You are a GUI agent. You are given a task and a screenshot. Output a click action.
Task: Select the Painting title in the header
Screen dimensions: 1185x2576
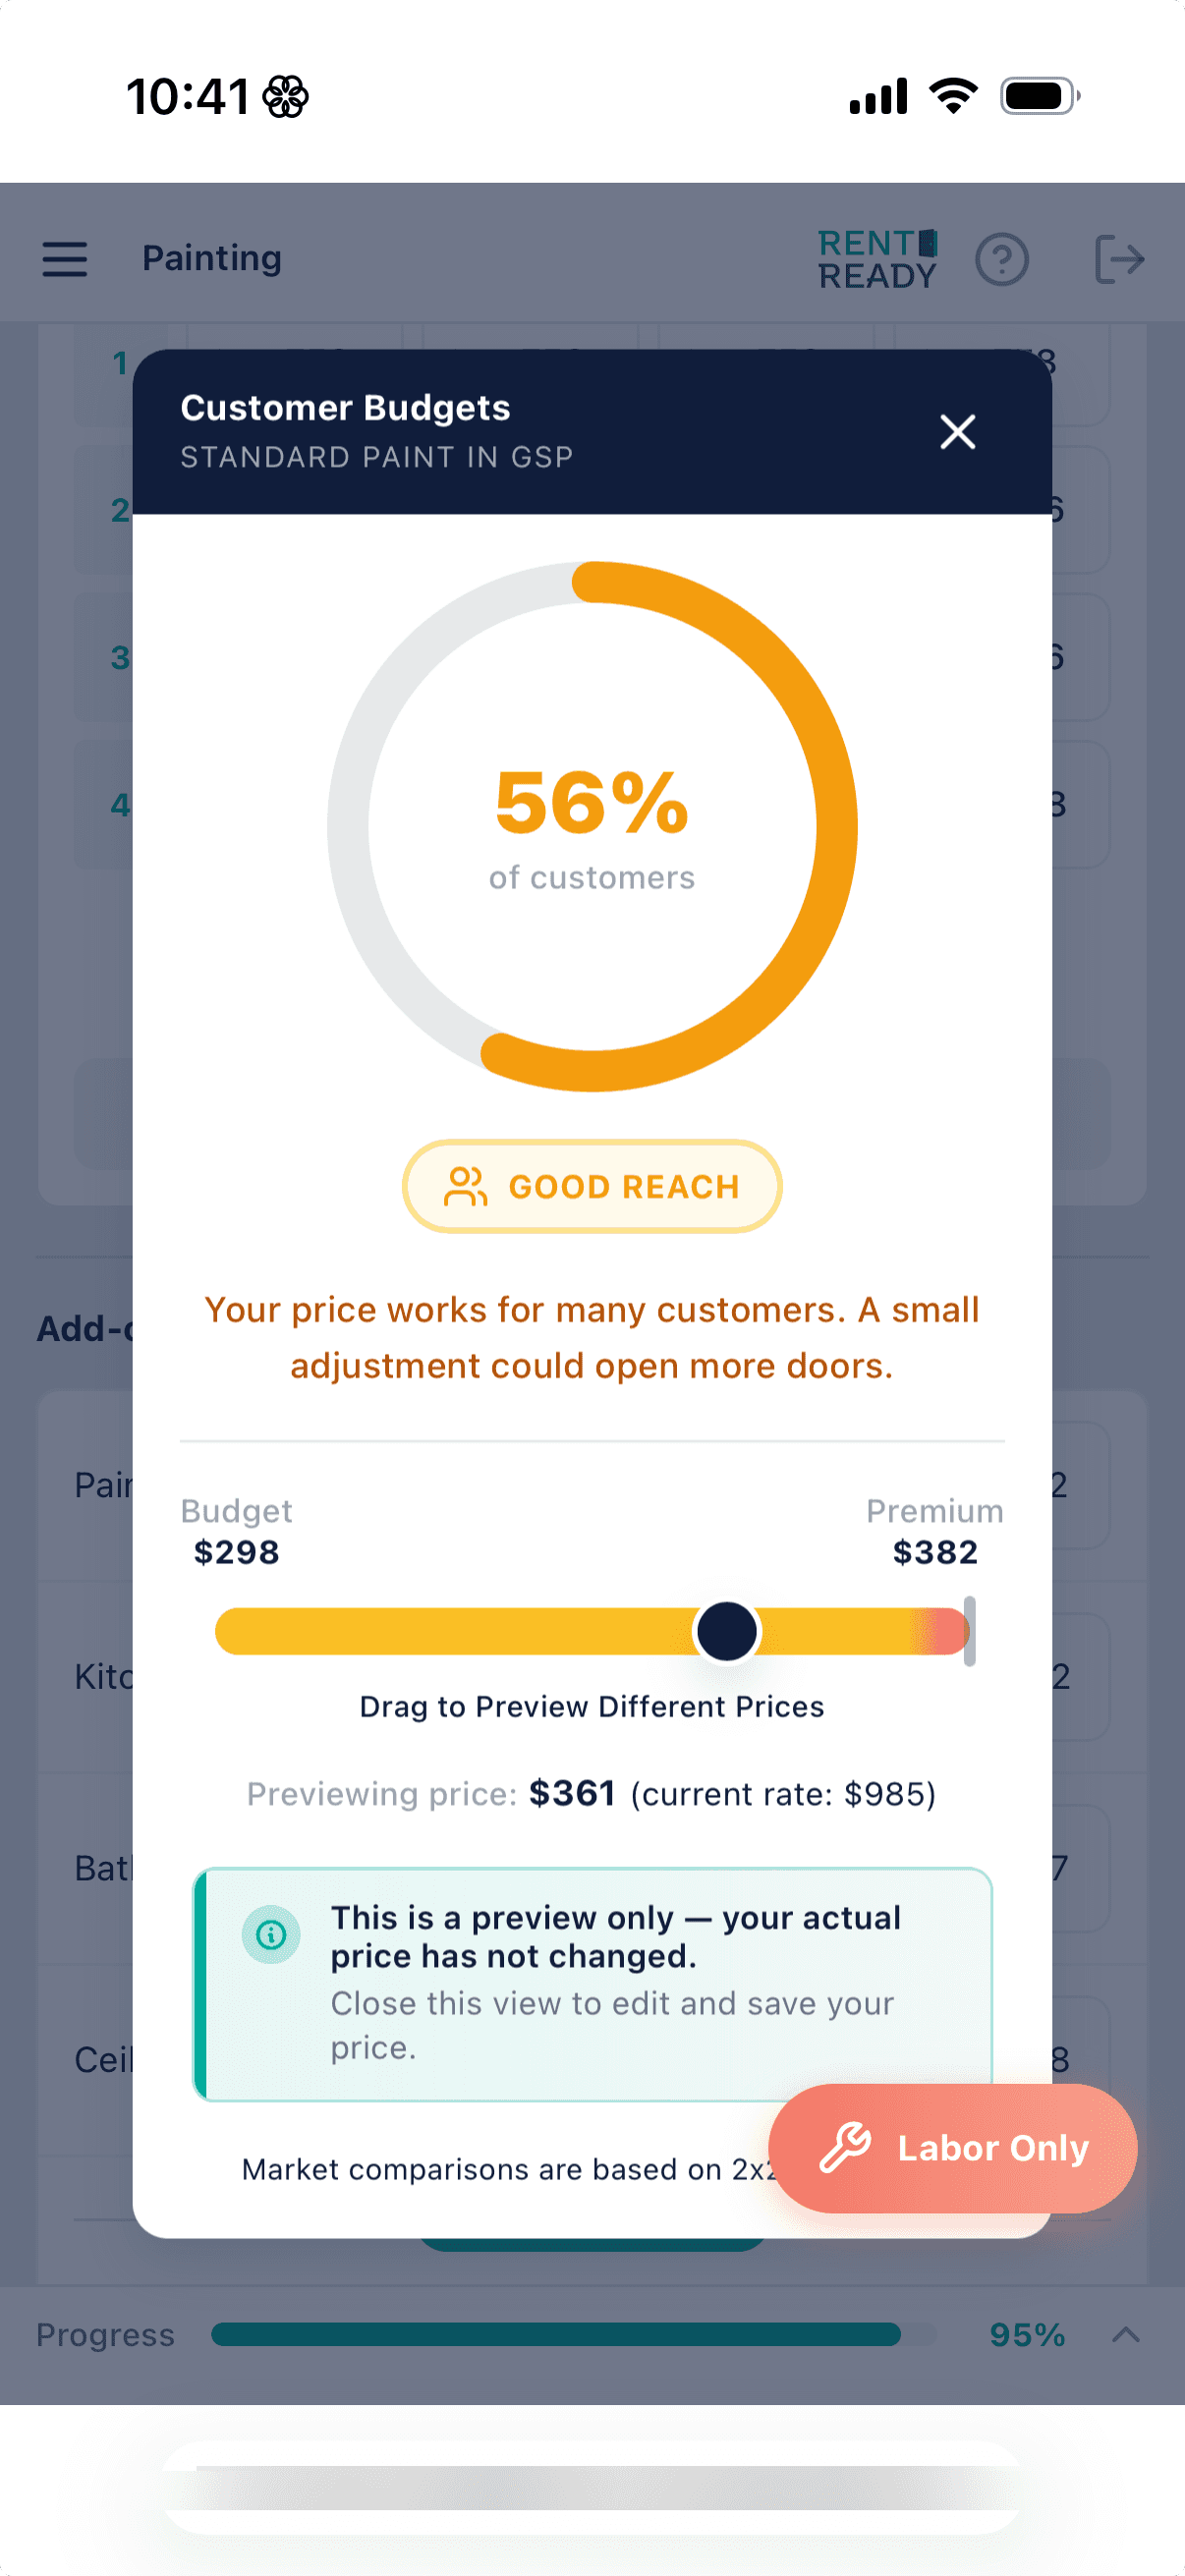click(212, 258)
